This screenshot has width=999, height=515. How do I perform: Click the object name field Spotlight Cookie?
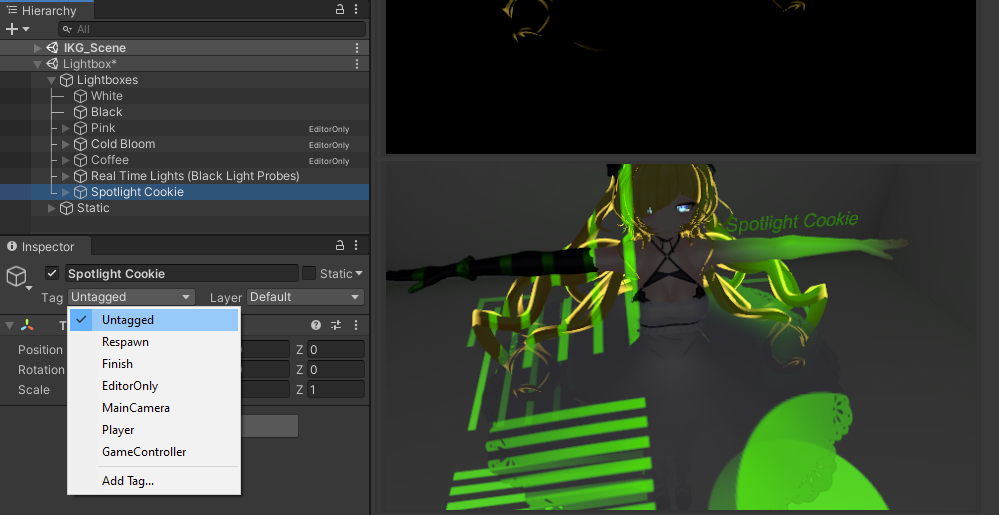pyautogui.click(x=182, y=273)
